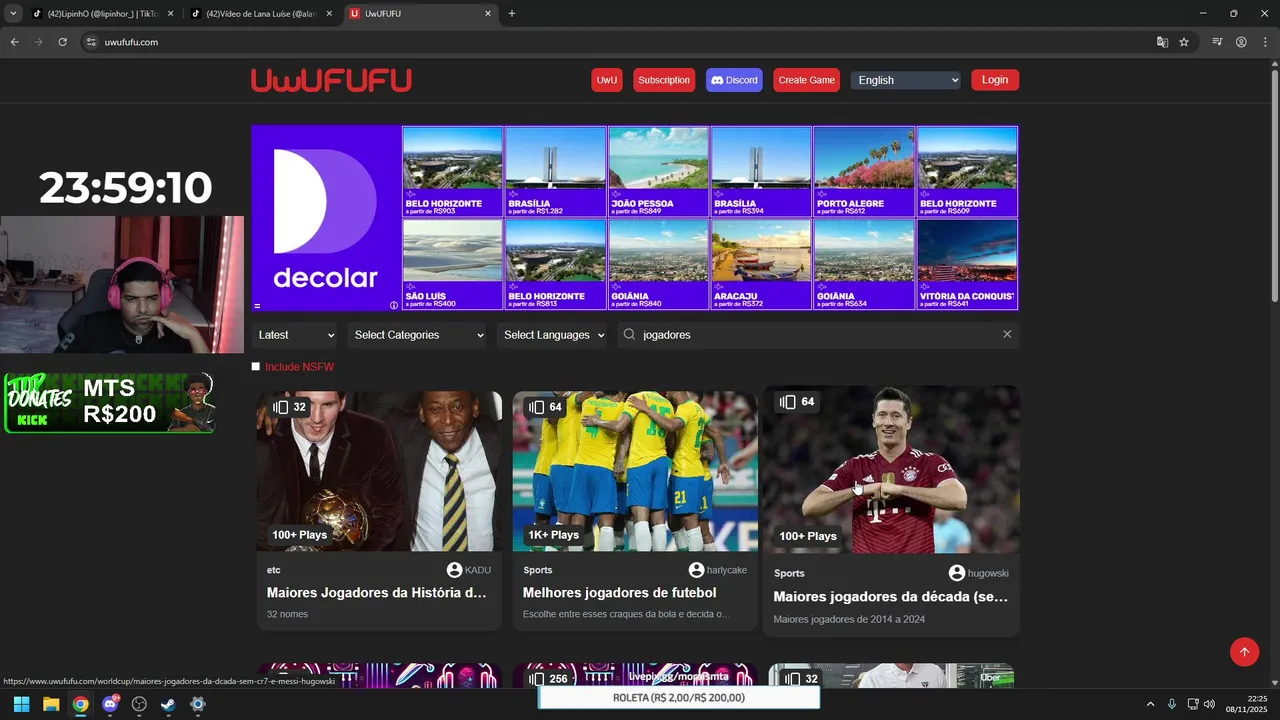This screenshot has width=1280, height=720.
Task: Expand the Select Categories dropdown
Action: click(418, 335)
